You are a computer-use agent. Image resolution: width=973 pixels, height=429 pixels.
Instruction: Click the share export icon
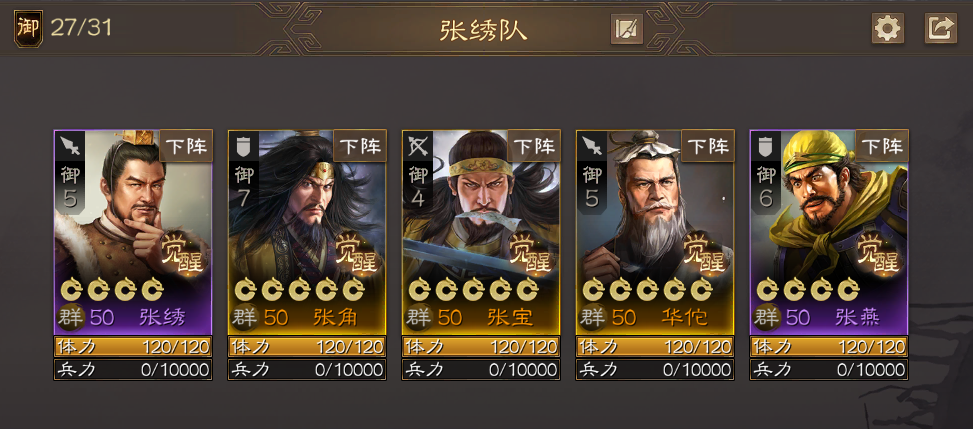coord(941,29)
